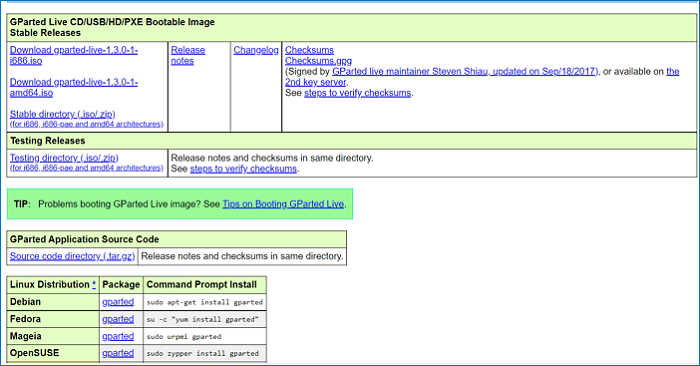Viewport: 700px width, 366px height.
Task: Click the 'Debian' distribution cell
Action: coord(53,302)
